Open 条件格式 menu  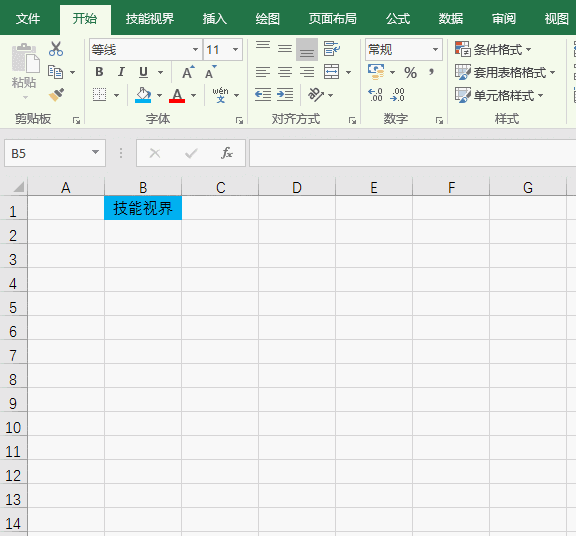[x=493, y=49]
